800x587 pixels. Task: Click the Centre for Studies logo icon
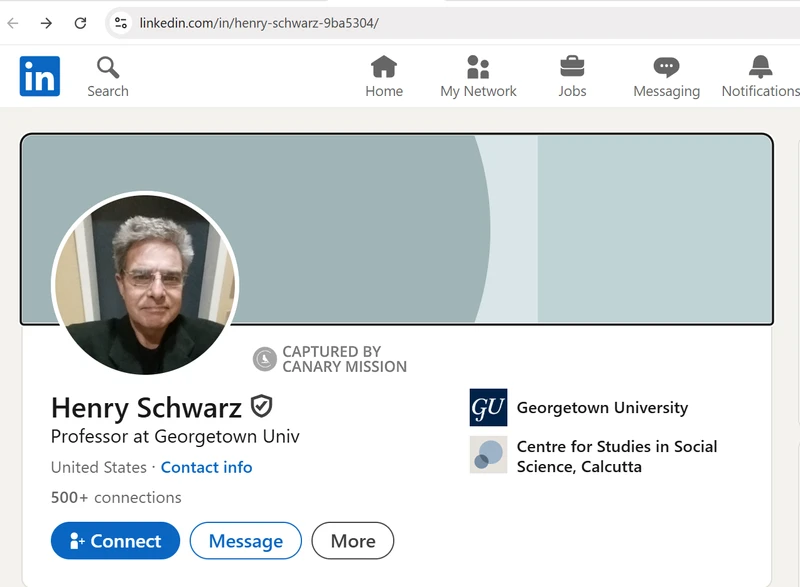(x=488, y=454)
